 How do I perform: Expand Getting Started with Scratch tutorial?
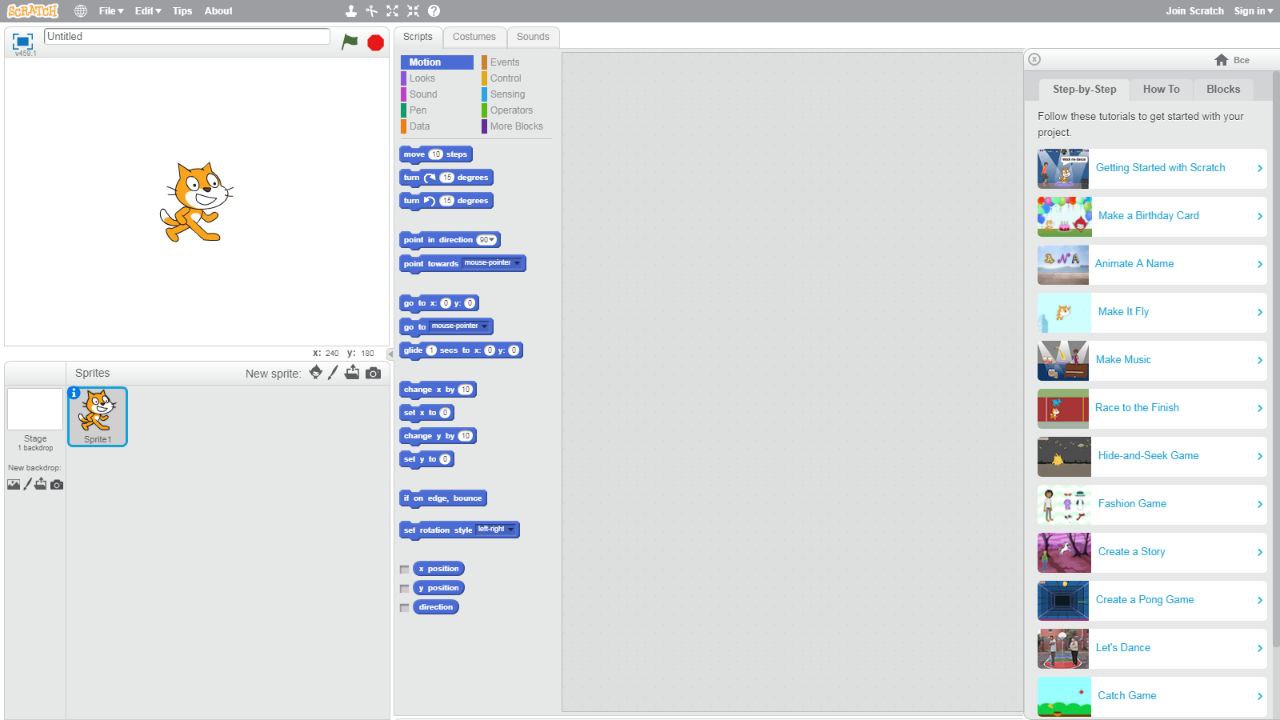click(x=1152, y=168)
